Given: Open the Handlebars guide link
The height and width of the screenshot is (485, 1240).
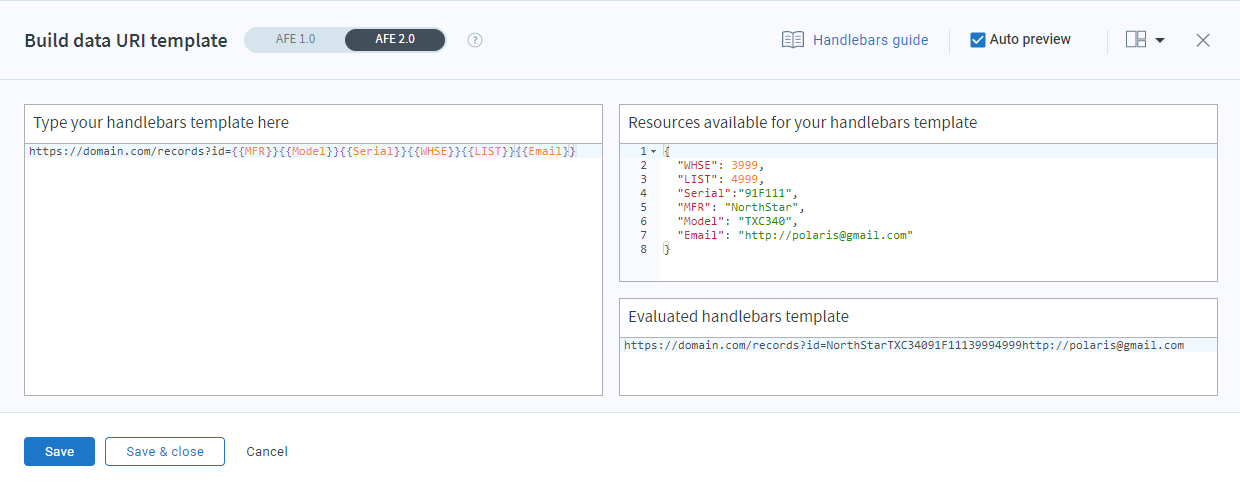Looking at the screenshot, I should (870, 40).
